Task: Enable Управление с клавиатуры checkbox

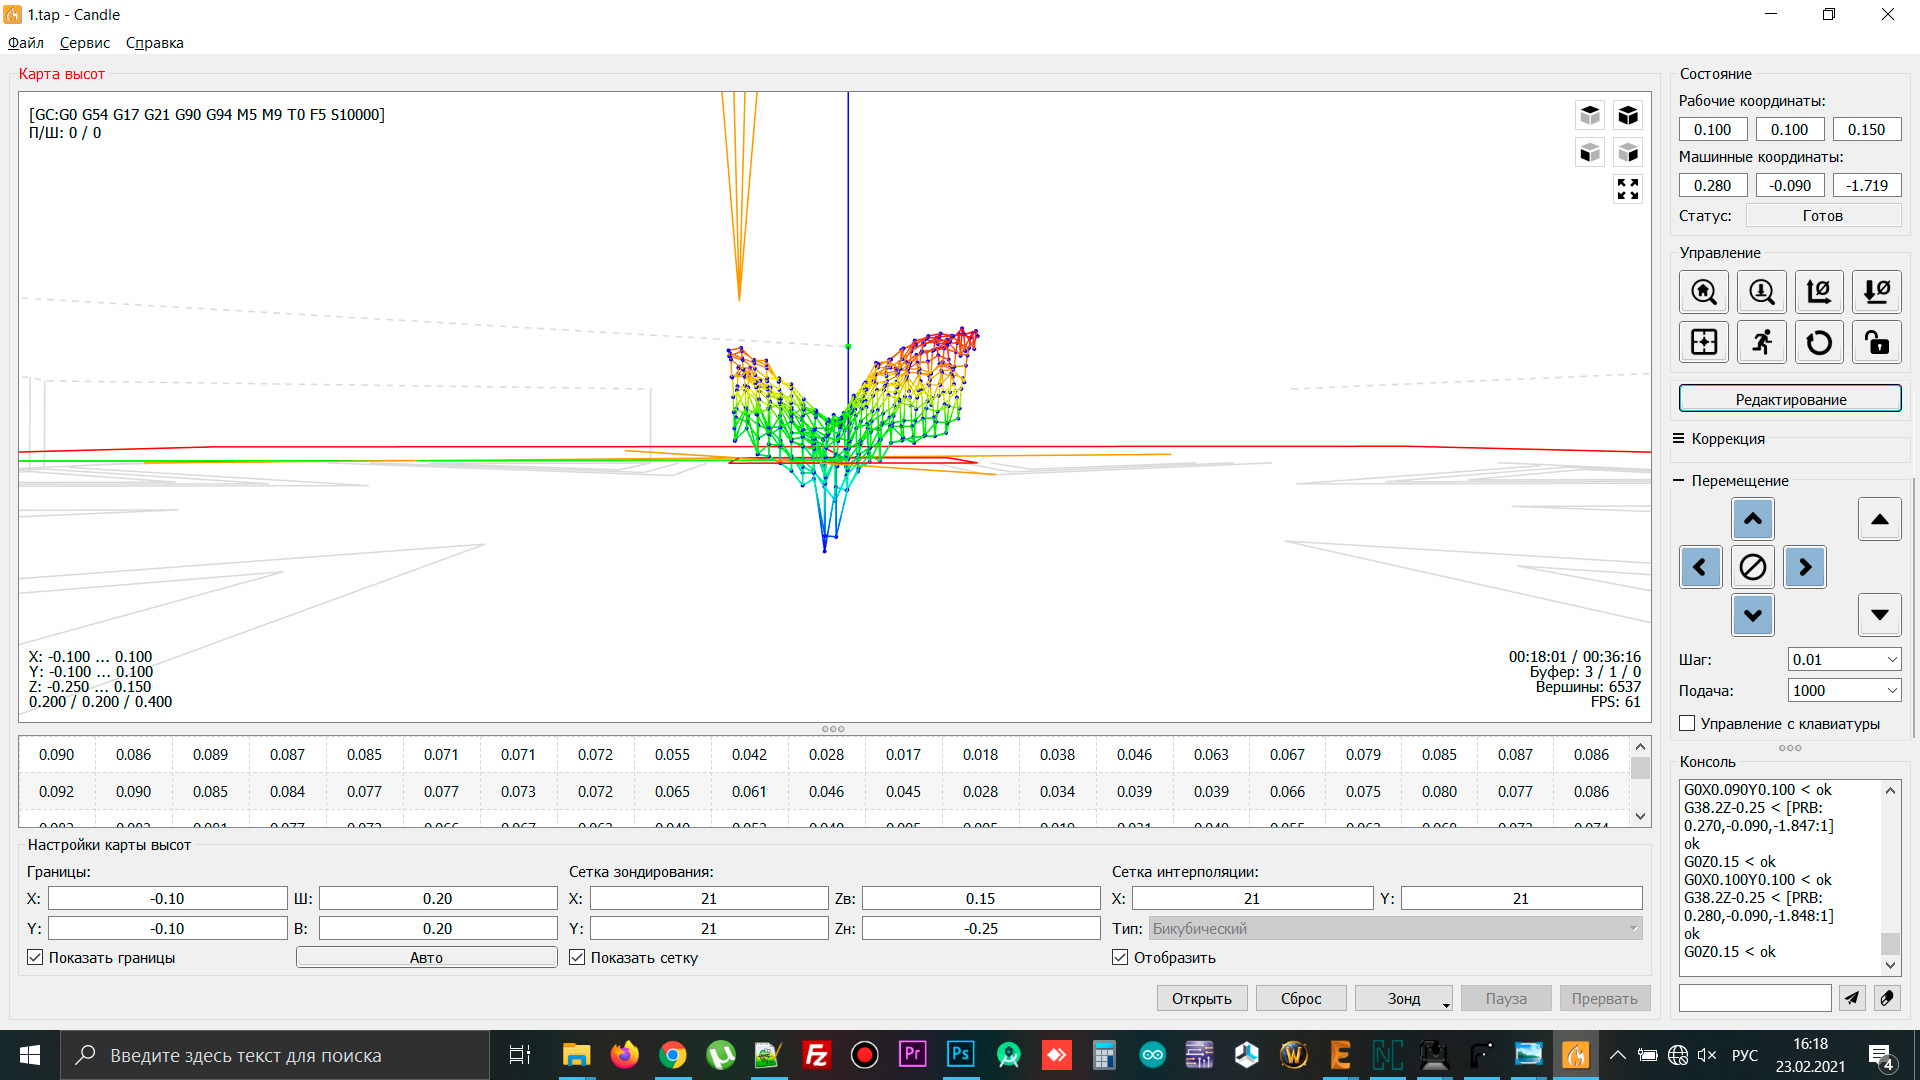Action: point(1687,724)
